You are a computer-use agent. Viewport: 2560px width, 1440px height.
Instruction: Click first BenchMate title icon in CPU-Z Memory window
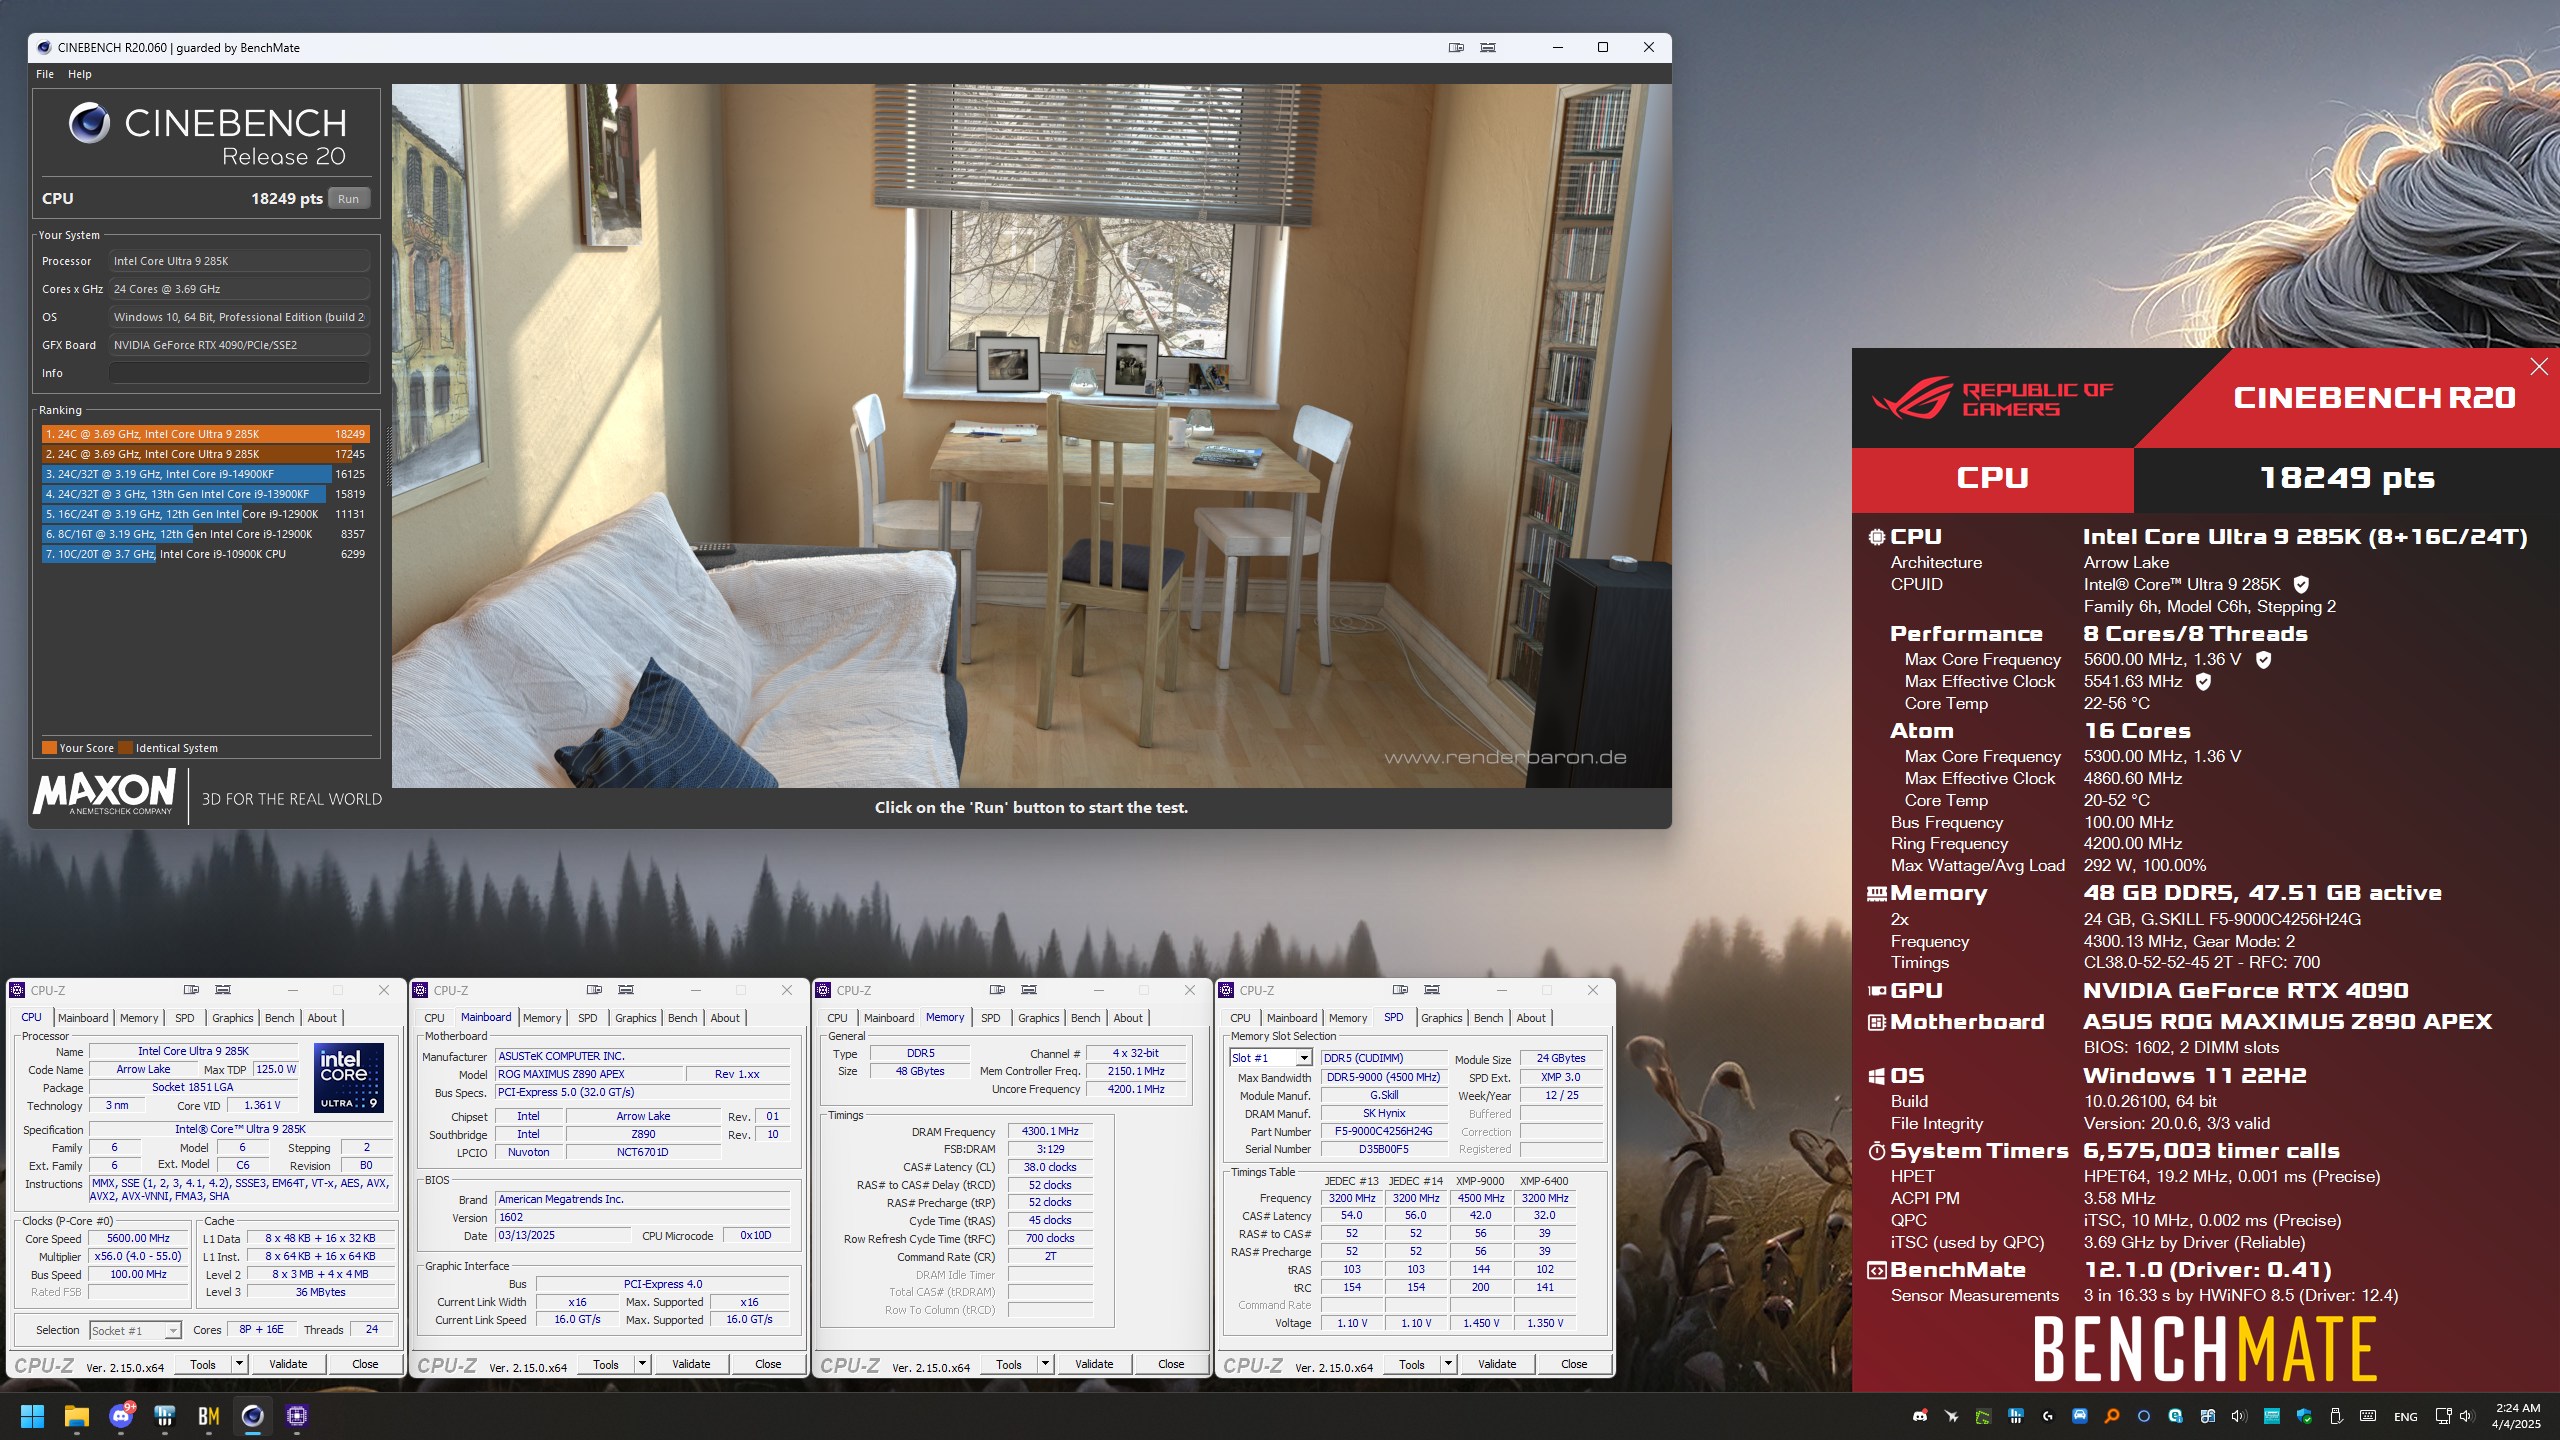(x=997, y=990)
